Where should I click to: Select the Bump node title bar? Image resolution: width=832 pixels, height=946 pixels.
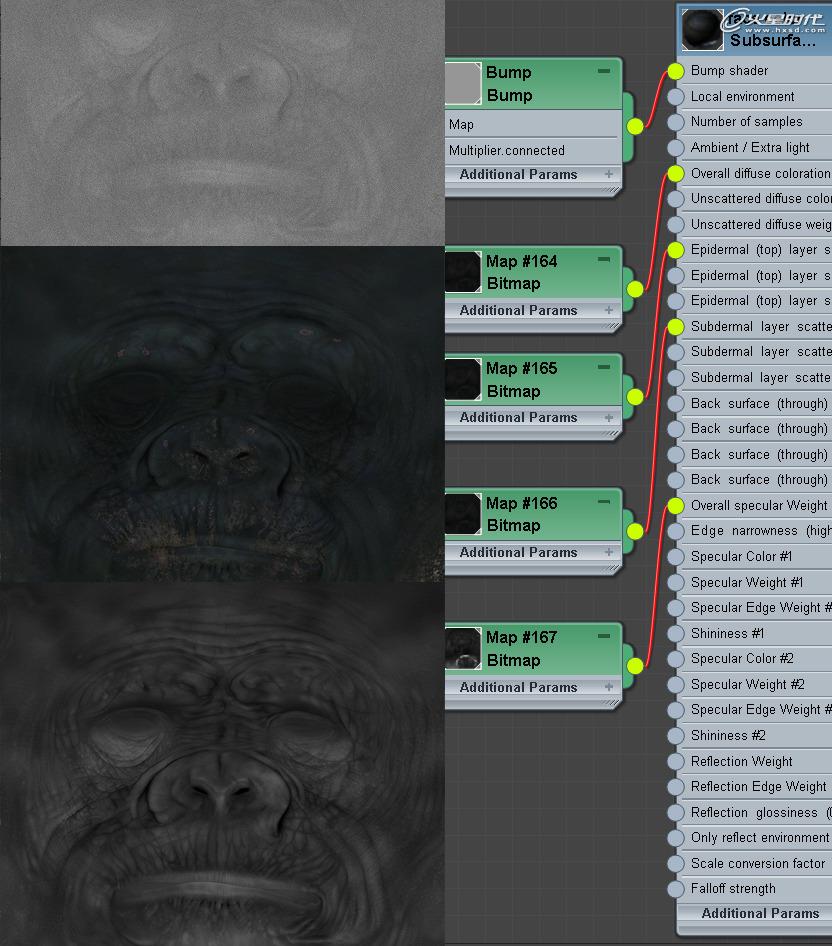533,83
